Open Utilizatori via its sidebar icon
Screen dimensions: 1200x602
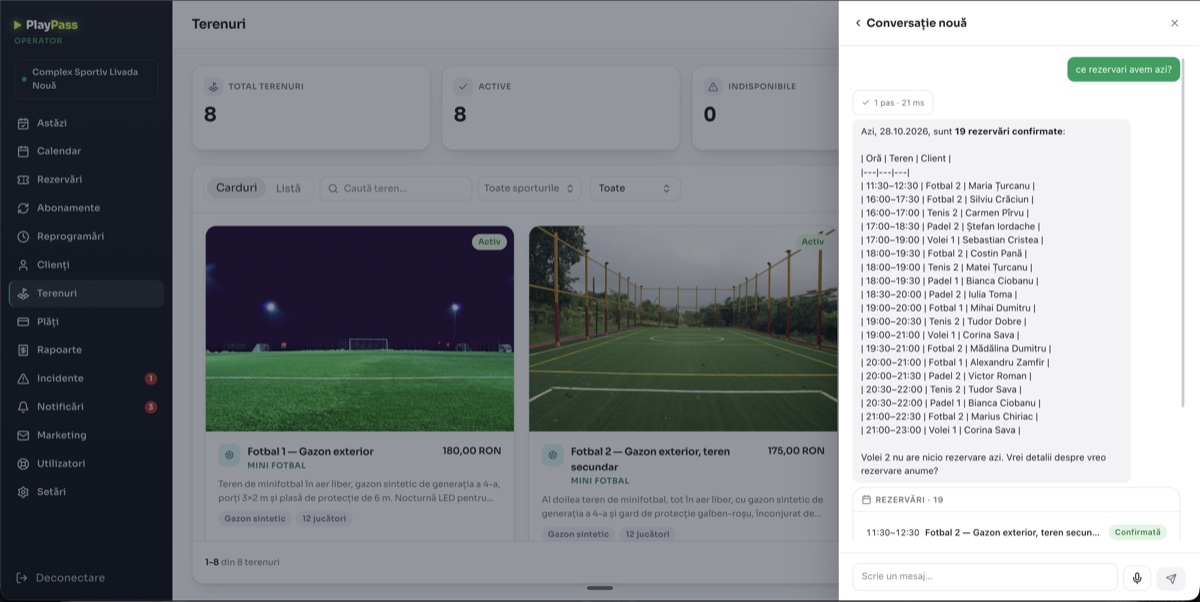point(23,464)
